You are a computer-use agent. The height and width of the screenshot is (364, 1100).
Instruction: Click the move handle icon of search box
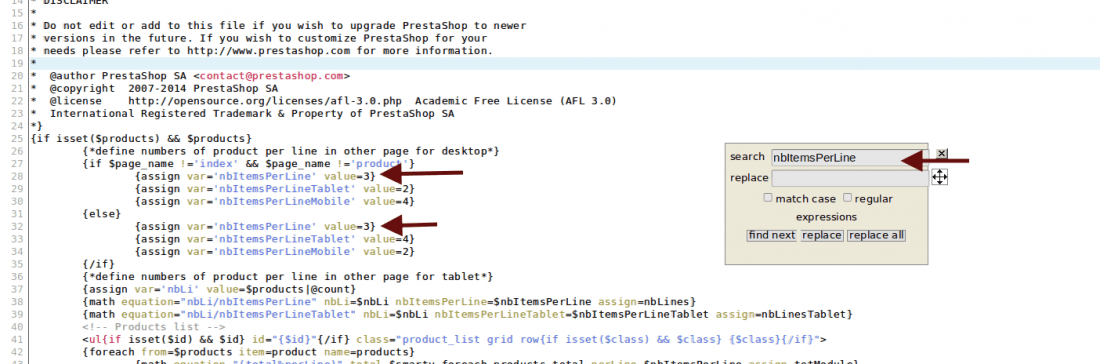coord(939,177)
